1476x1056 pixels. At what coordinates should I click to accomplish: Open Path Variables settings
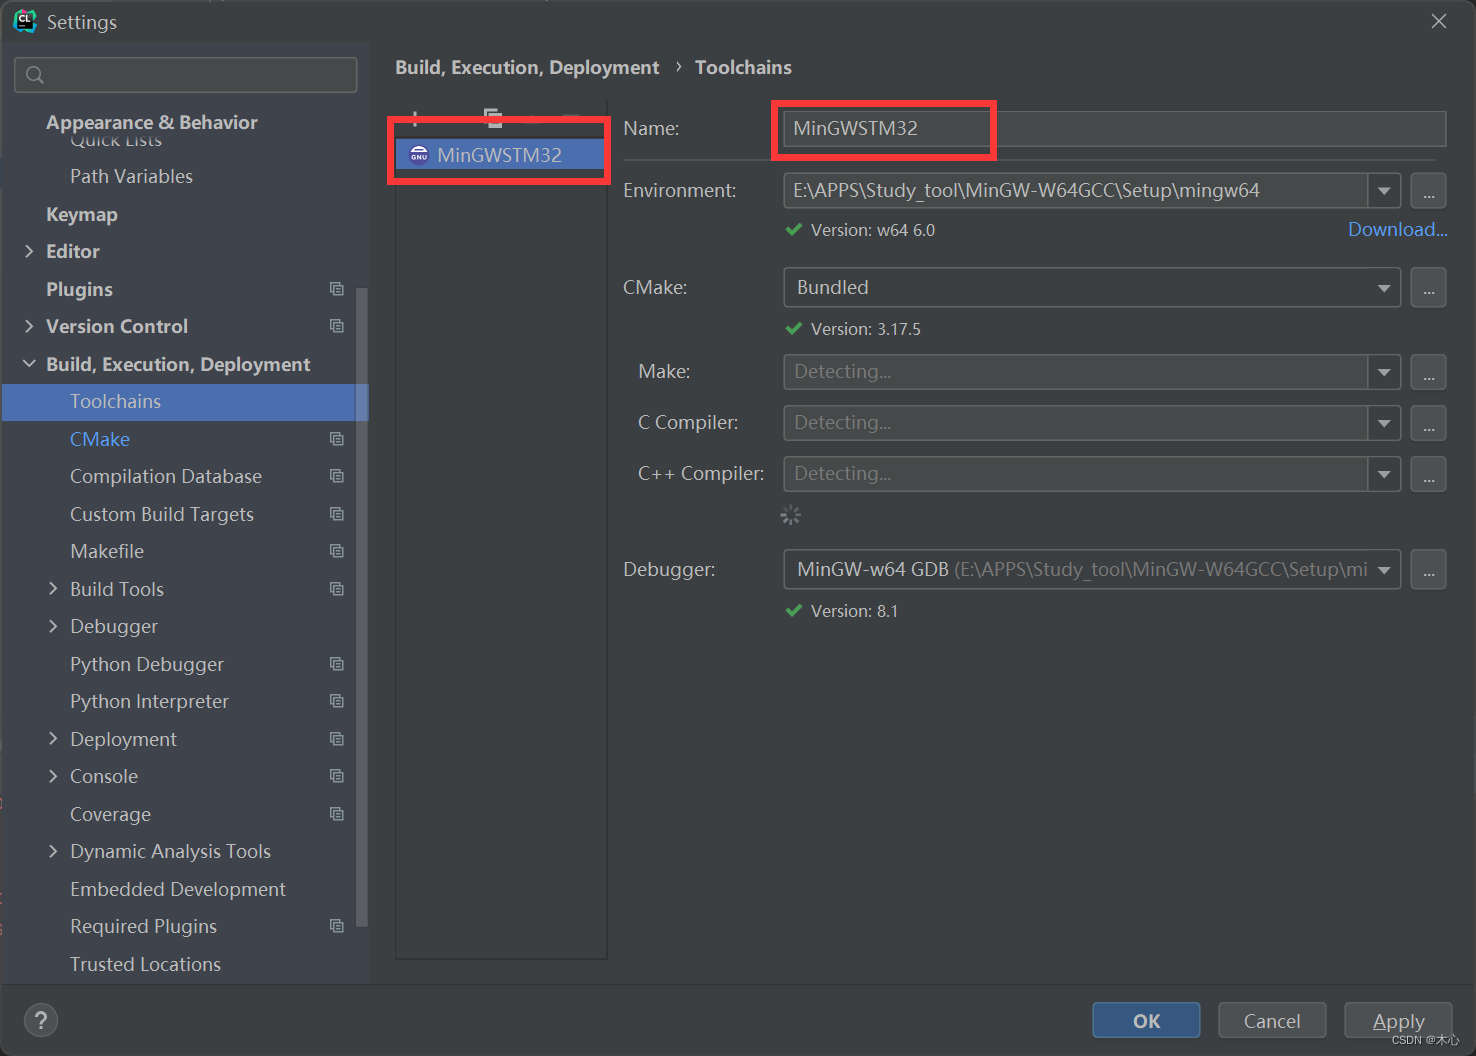[x=131, y=176]
